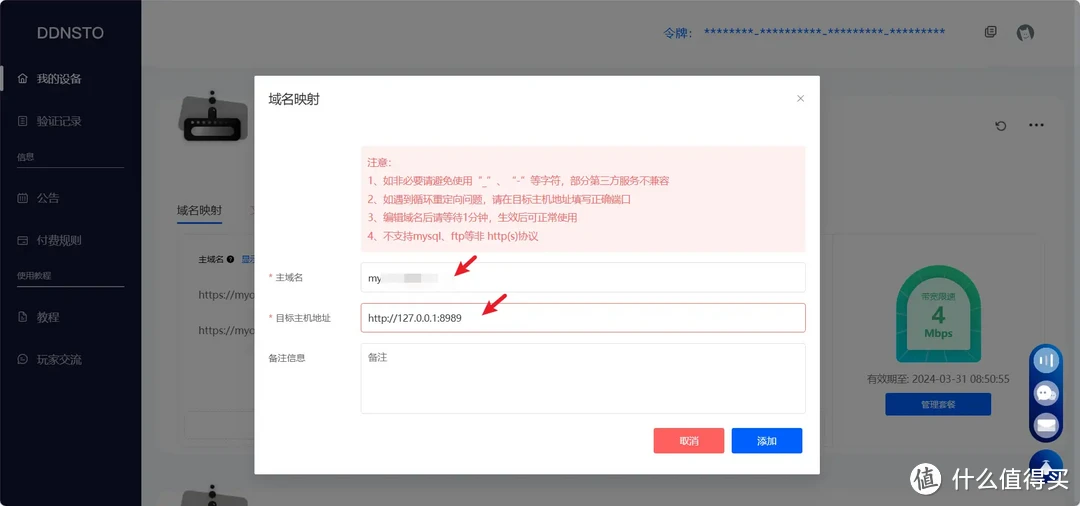Click the 主域名 input field
Image resolution: width=1080 pixels, height=506 pixels.
click(x=583, y=277)
